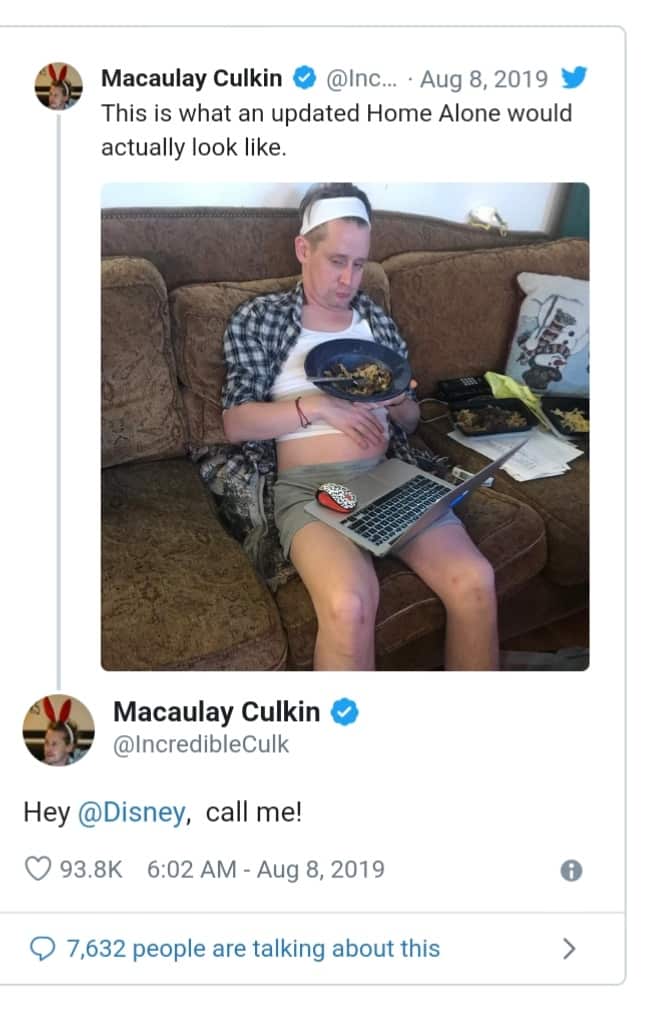The width and height of the screenshot is (663, 1020).
Task: Open the couch photo attached to the tweet
Action: 345,426
